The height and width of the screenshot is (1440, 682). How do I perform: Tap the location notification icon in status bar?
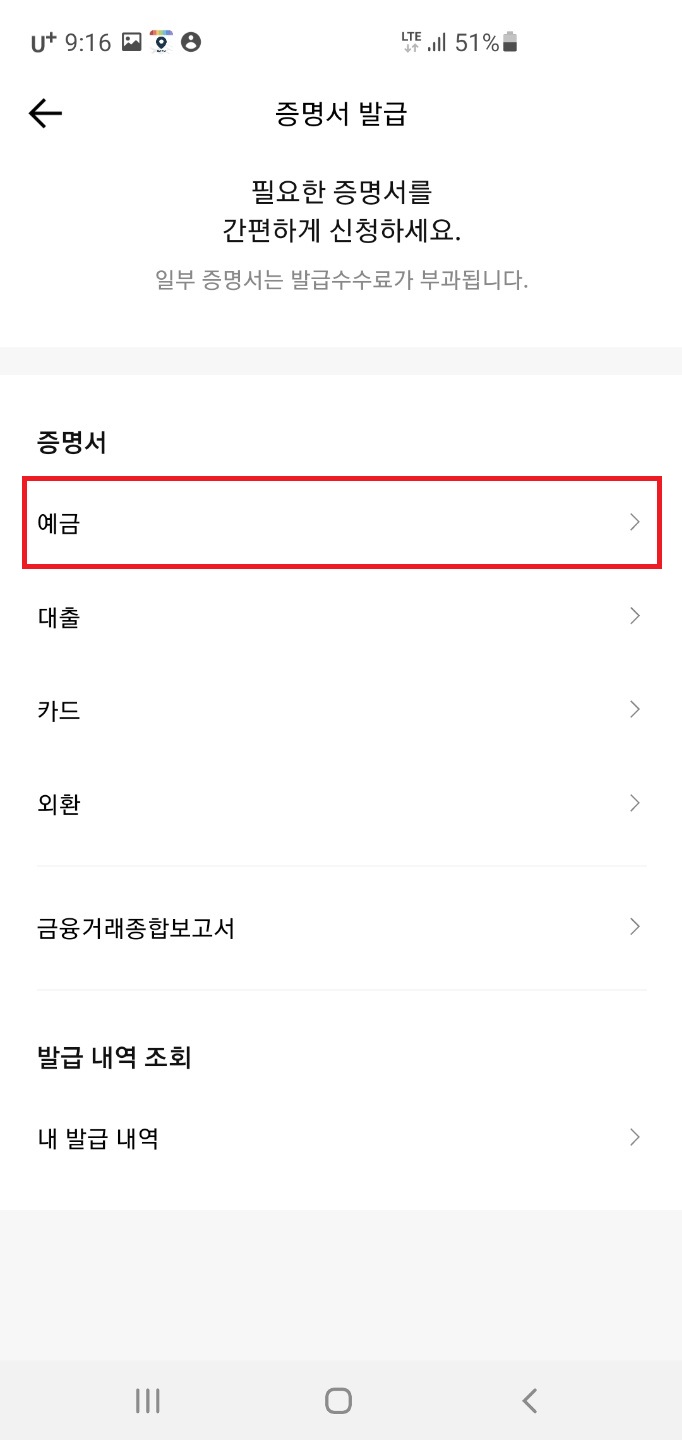160,42
